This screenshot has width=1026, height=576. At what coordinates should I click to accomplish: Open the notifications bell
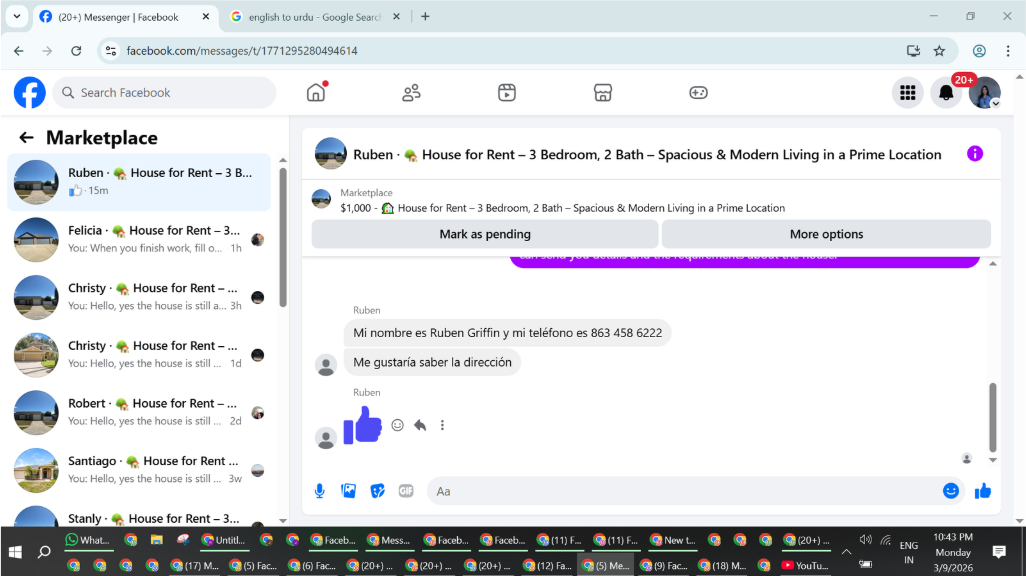(946, 93)
